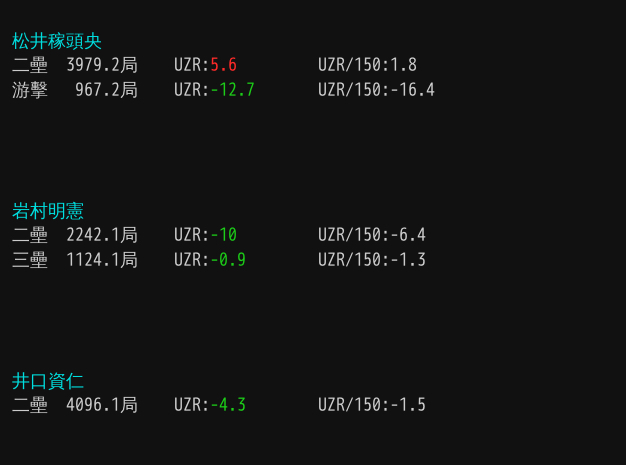Select the red UZR value 5.6

(x=223, y=65)
